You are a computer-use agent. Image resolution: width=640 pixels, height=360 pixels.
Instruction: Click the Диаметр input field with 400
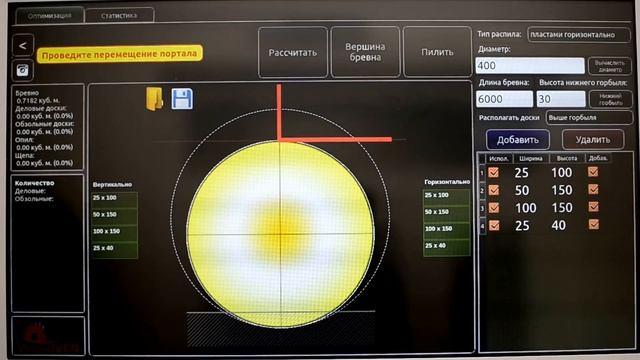coord(530,66)
